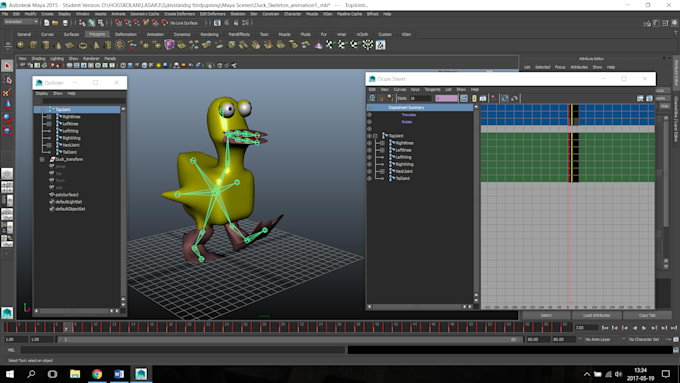The image size is (680, 383).
Task: Expand RightKnee in the Dope Sheet outliner
Action: point(382,143)
